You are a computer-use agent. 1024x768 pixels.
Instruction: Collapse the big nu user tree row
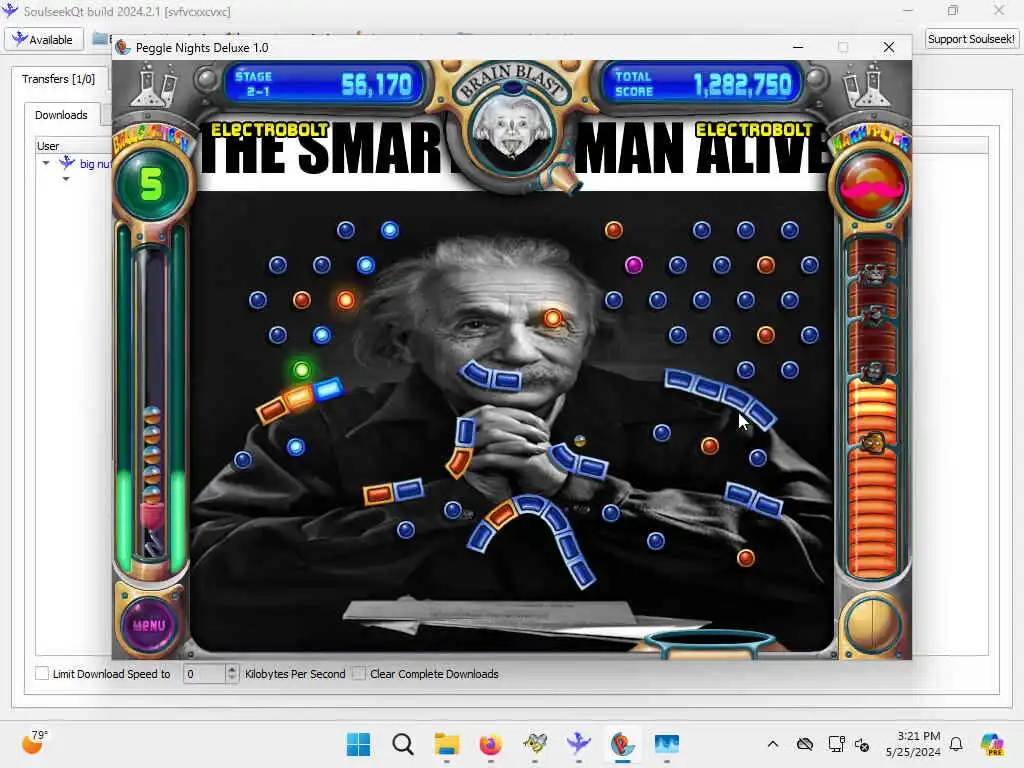[46, 163]
